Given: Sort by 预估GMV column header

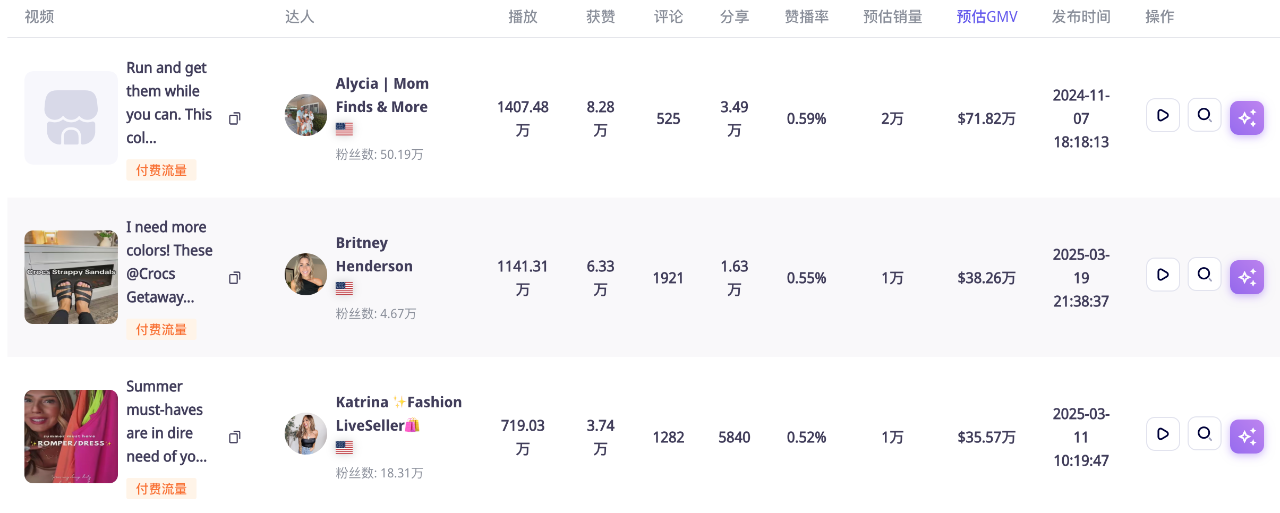Looking at the screenshot, I should (x=986, y=17).
